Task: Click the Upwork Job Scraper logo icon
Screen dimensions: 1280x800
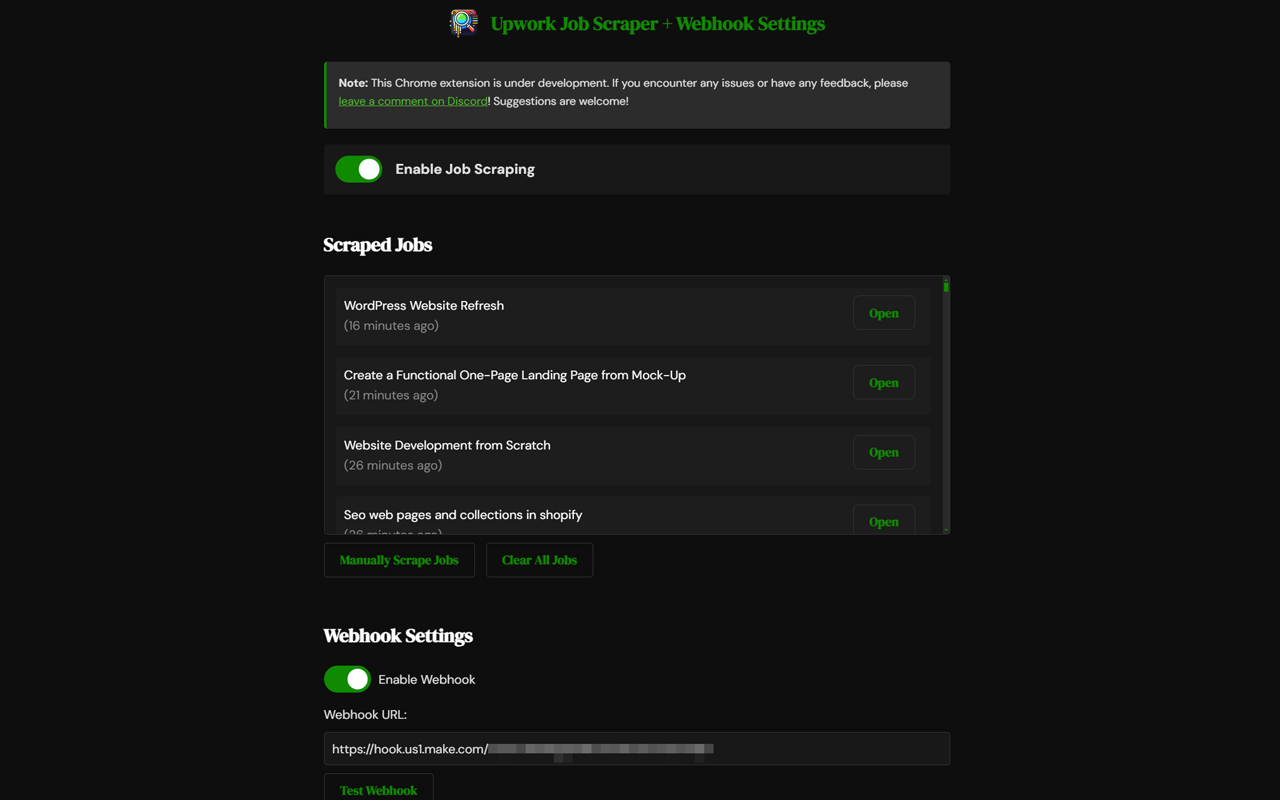Action: [463, 23]
